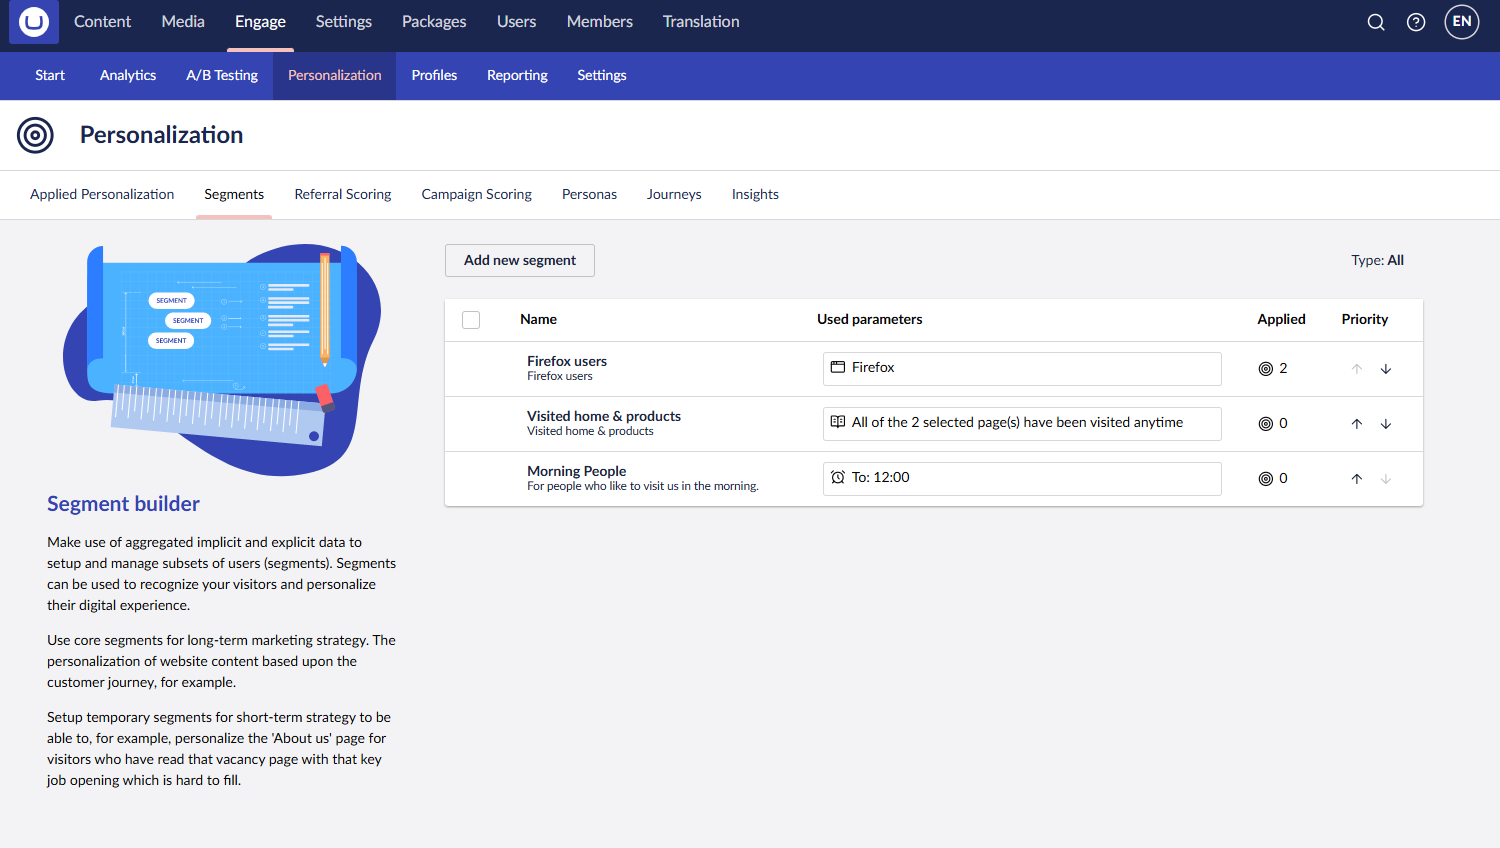Open the To: 12:00 time parameter selector
The width and height of the screenshot is (1500, 848).
tap(1022, 478)
